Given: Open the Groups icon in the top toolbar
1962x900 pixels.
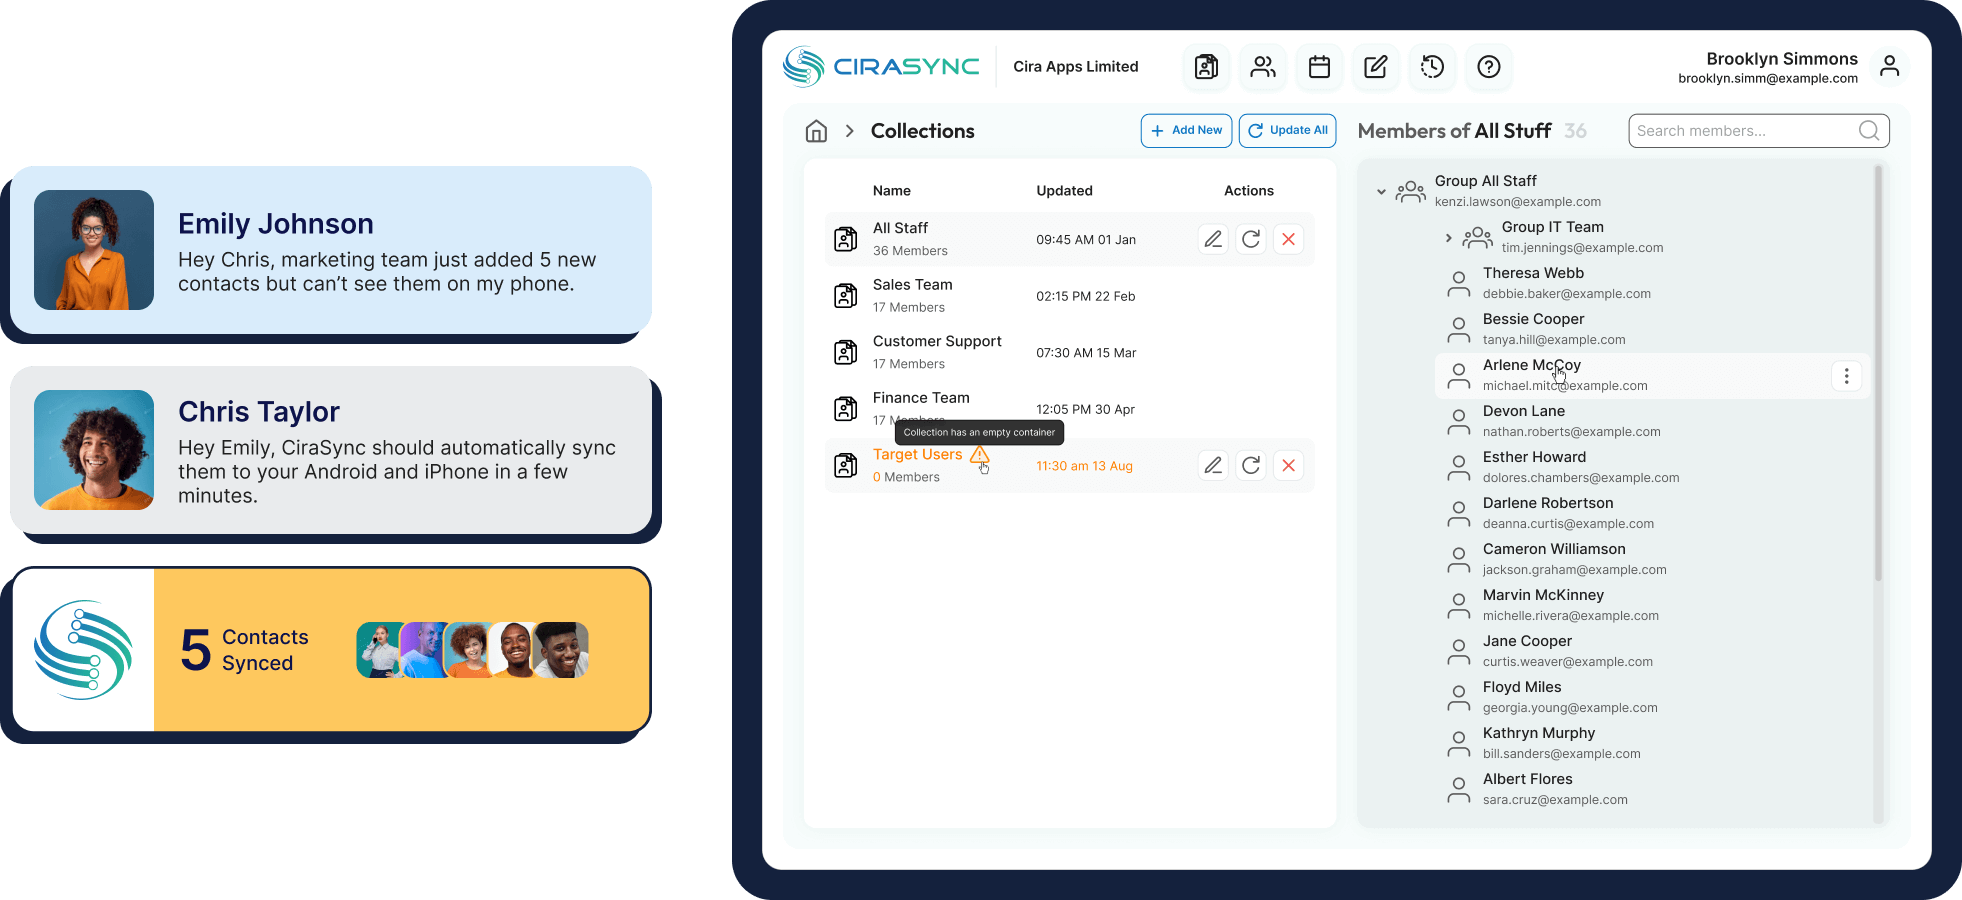Looking at the screenshot, I should (1262, 67).
